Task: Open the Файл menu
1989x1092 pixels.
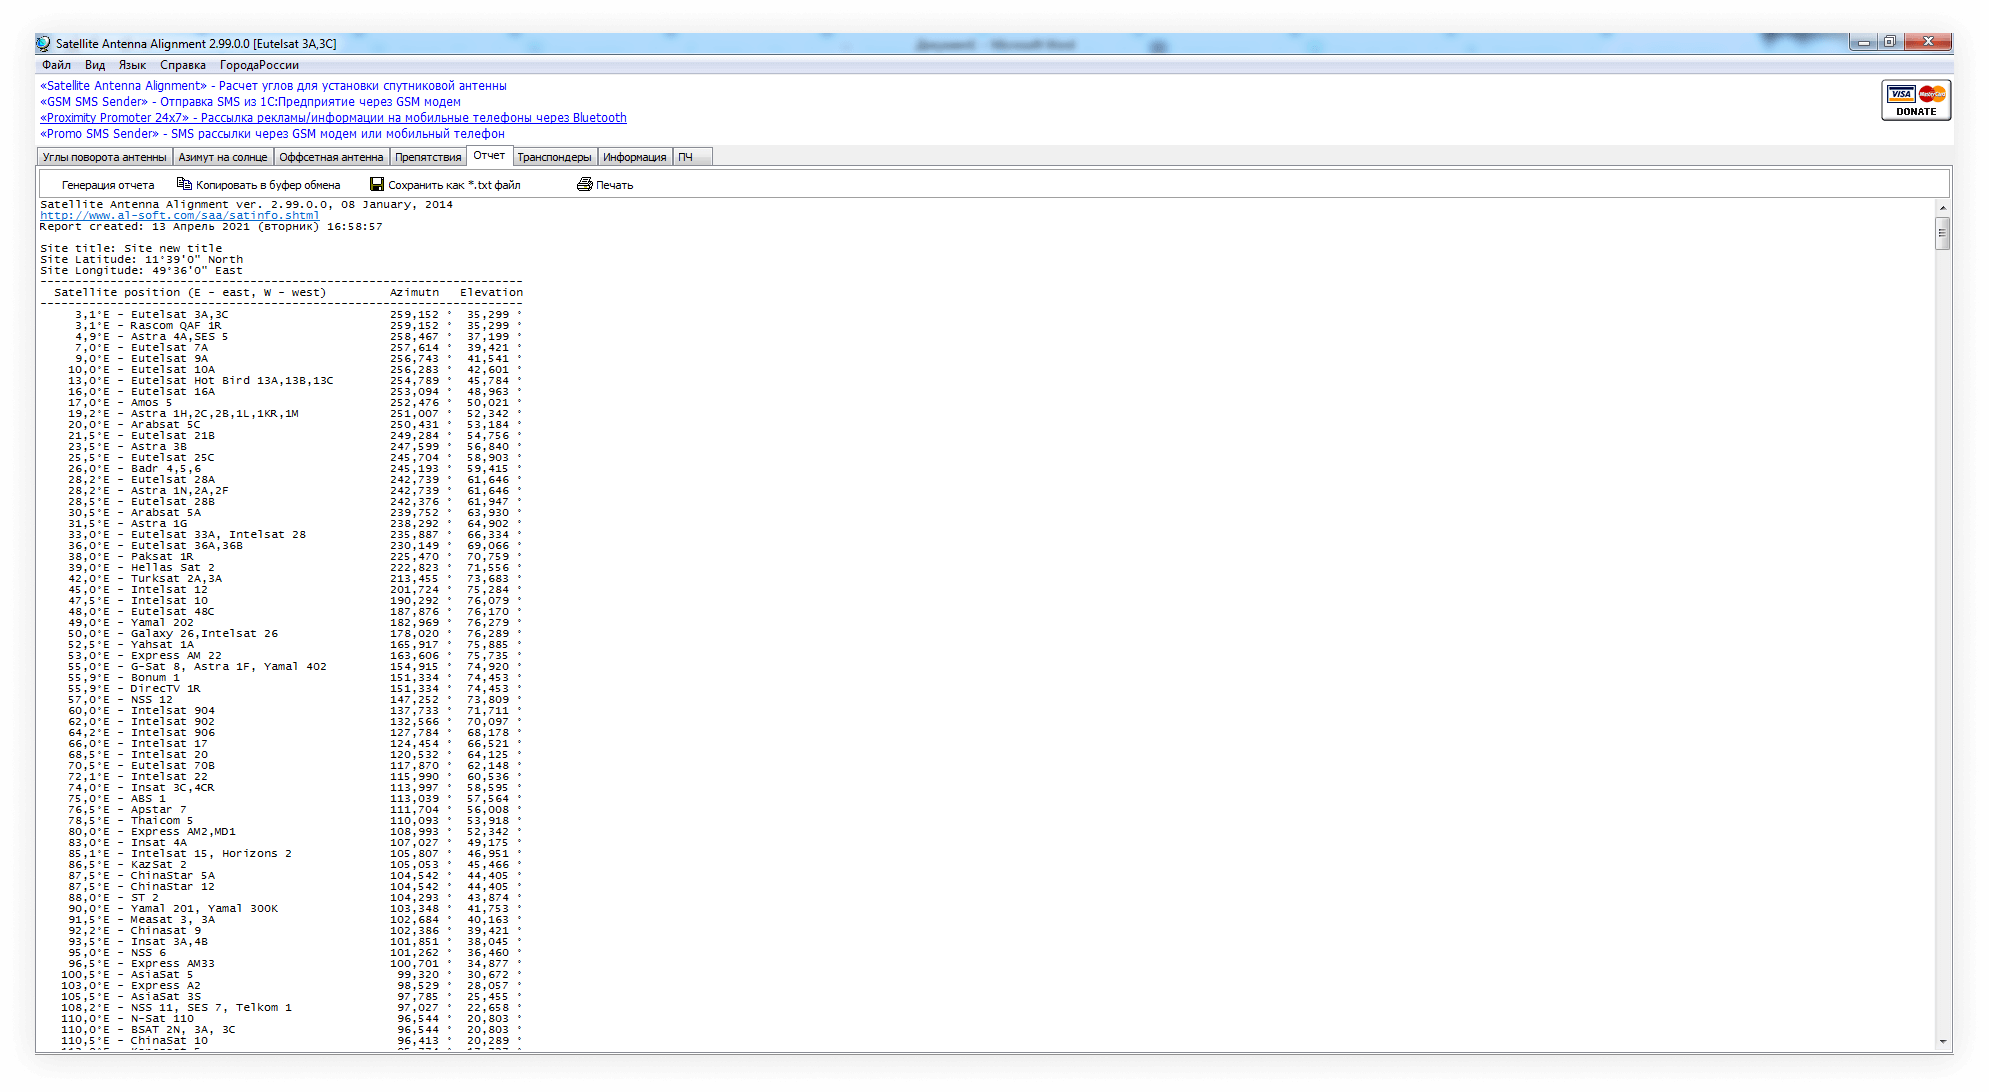Action: click(x=56, y=65)
